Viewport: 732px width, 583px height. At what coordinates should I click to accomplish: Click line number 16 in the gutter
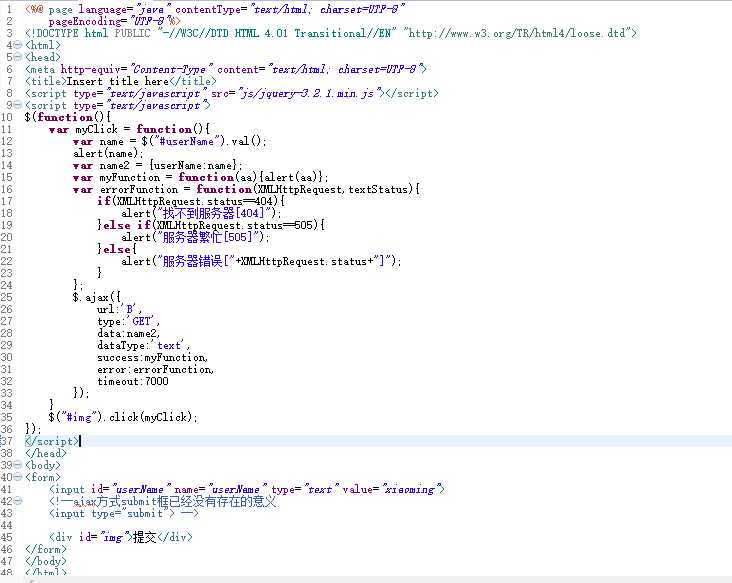(7, 190)
